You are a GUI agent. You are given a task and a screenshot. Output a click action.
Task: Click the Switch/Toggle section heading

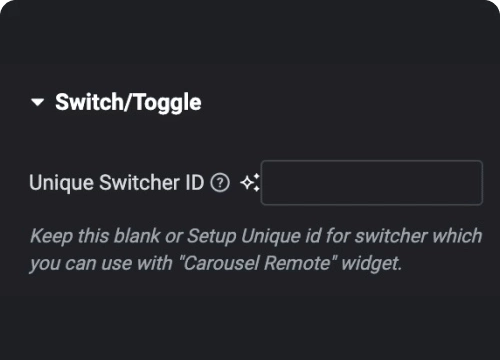click(128, 102)
